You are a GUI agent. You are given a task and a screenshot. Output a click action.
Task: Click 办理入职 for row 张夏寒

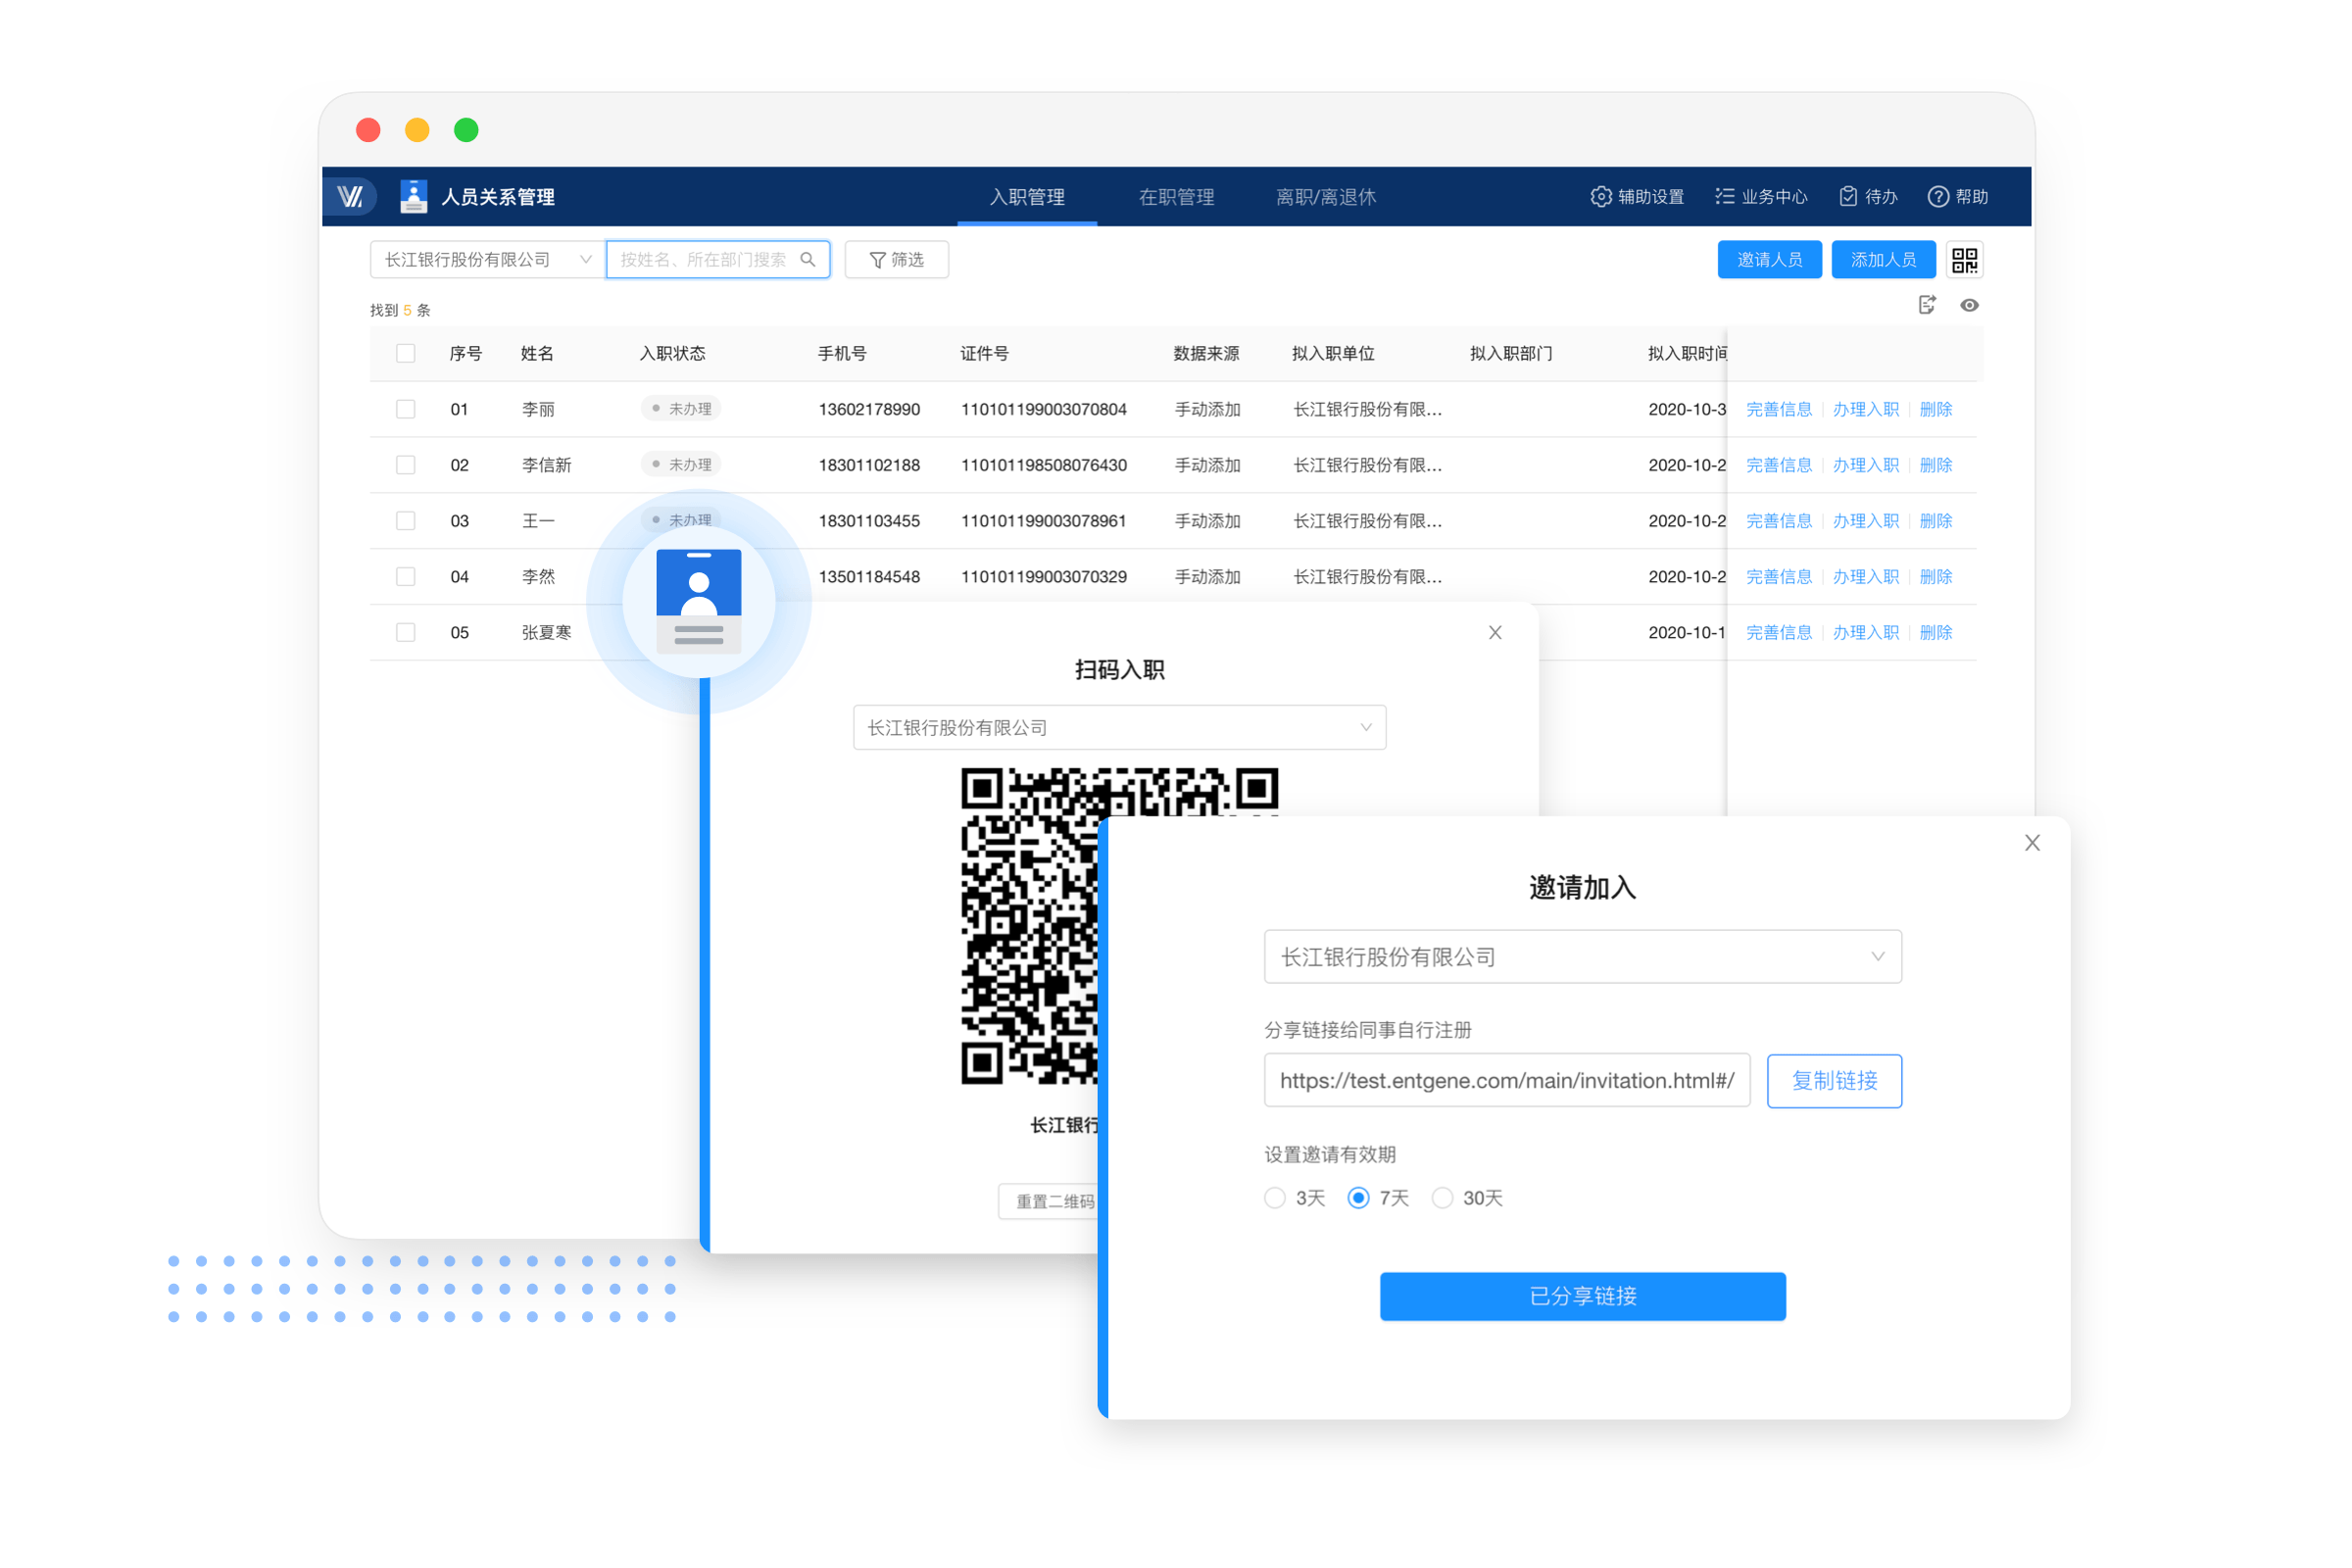pyautogui.click(x=1865, y=633)
